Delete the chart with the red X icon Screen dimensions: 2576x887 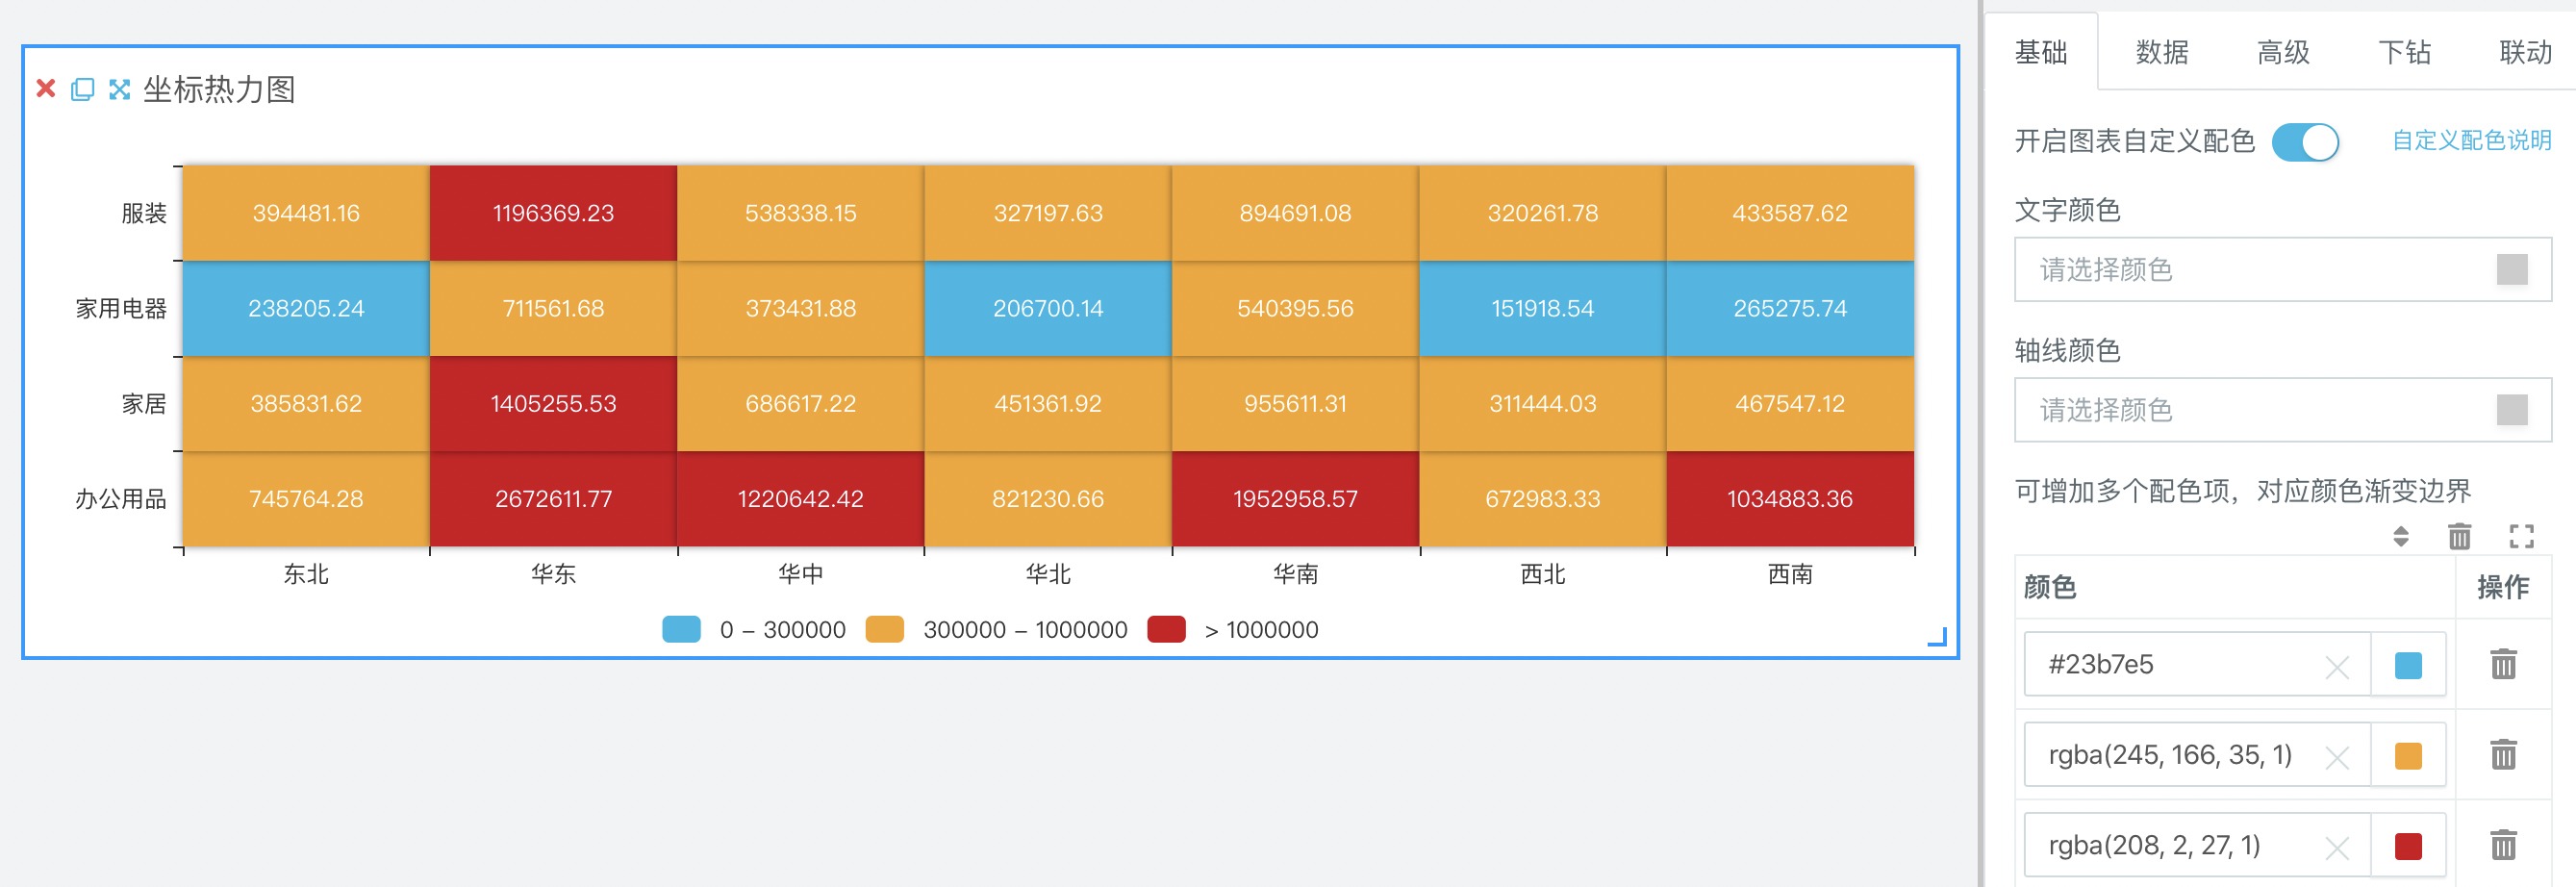45,89
